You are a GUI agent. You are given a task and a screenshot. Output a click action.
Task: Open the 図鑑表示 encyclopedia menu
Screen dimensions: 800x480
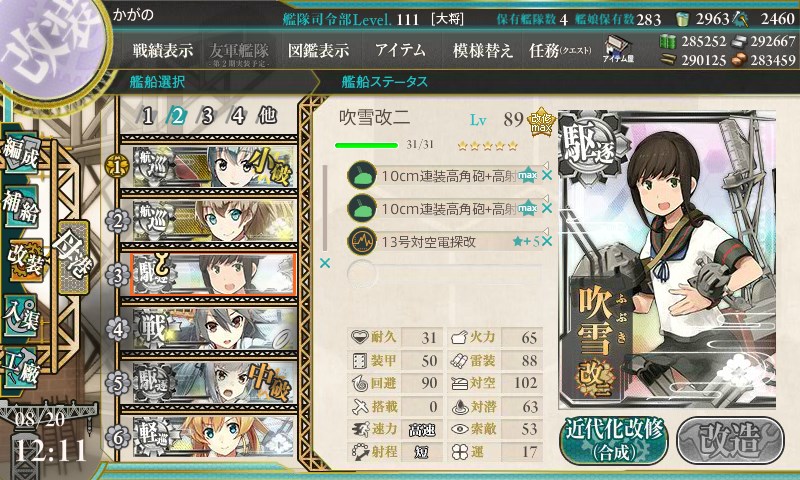tap(319, 50)
